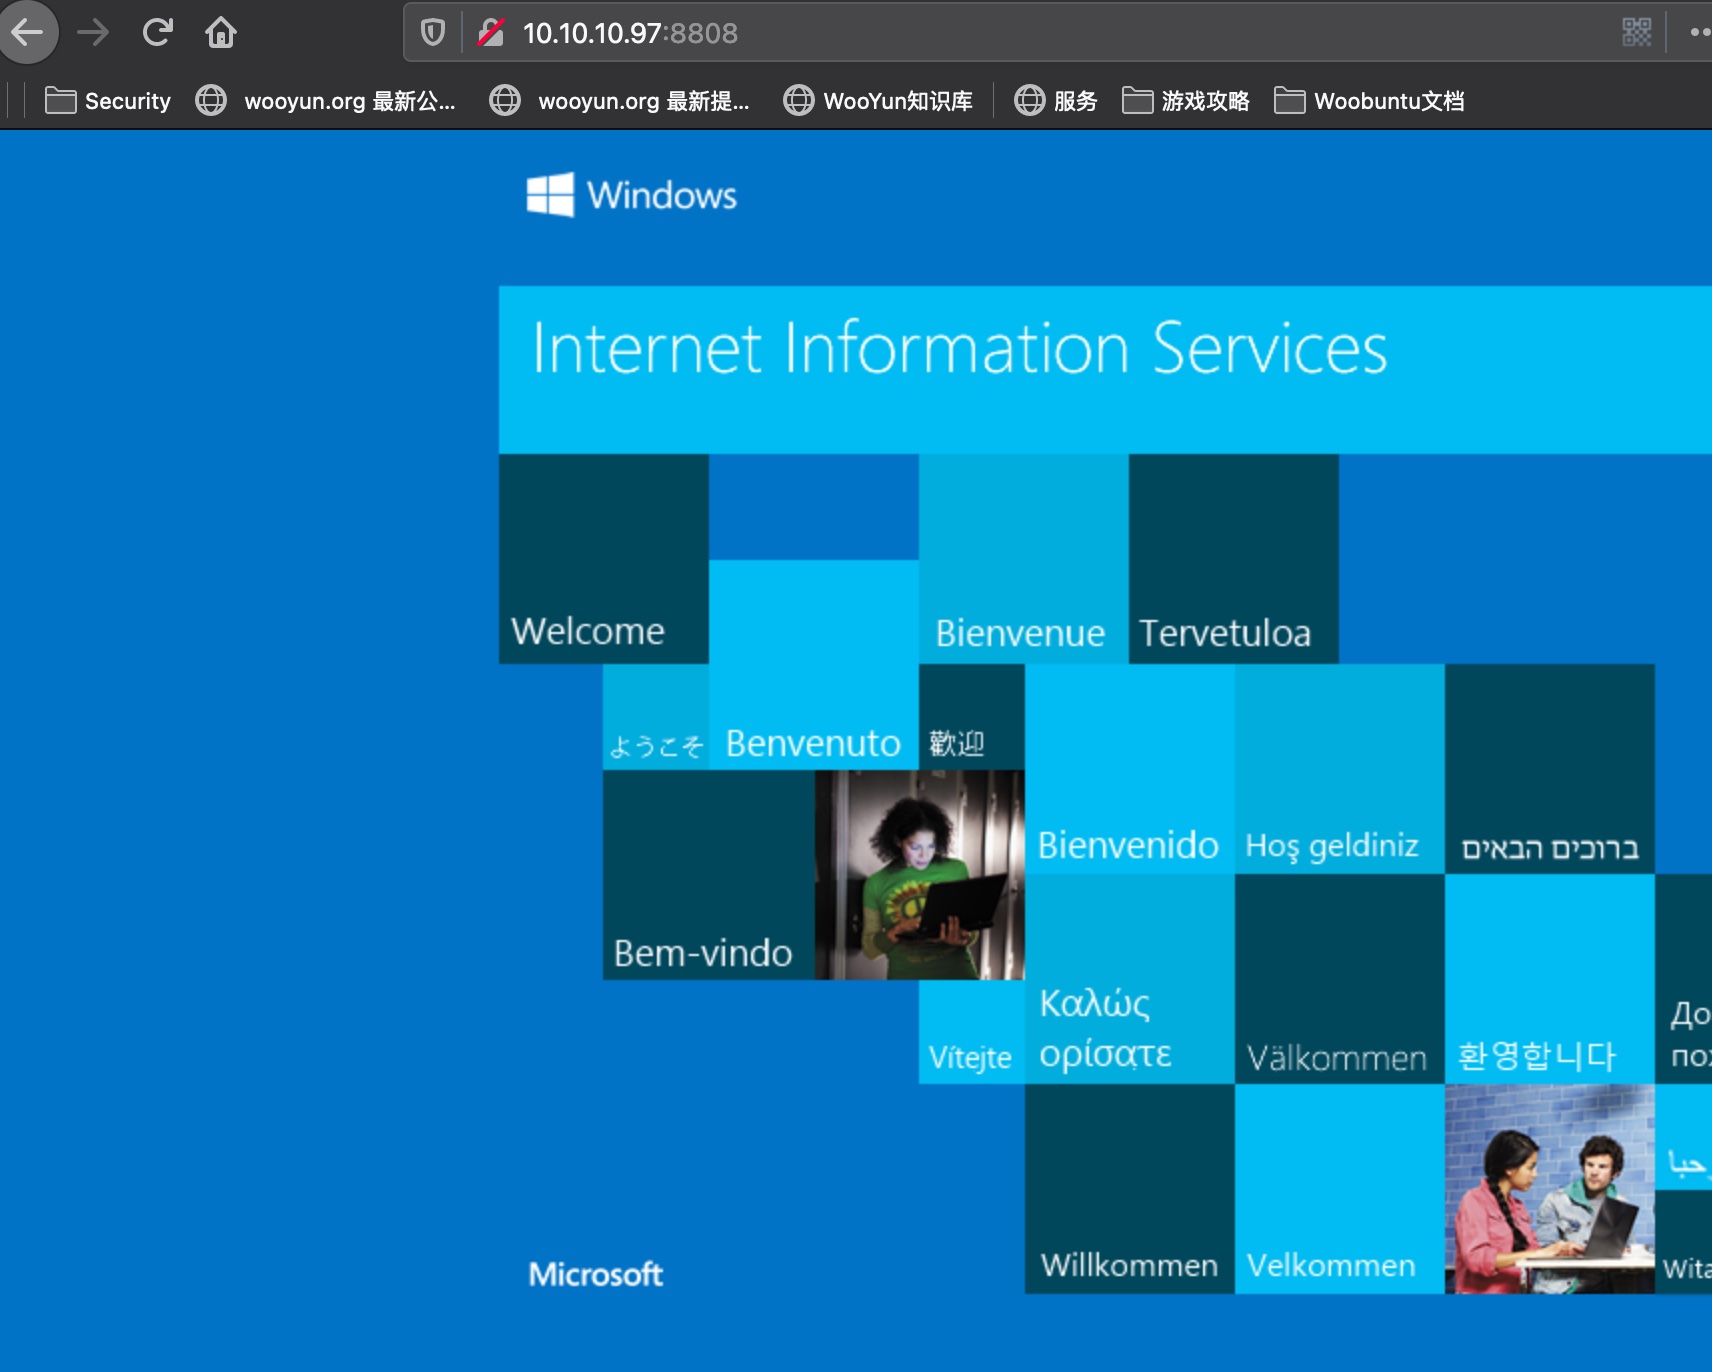Open first wooyun.org 最新公... bookmark
This screenshot has width=1712, height=1372.
pyautogui.click(x=326, y=101)
